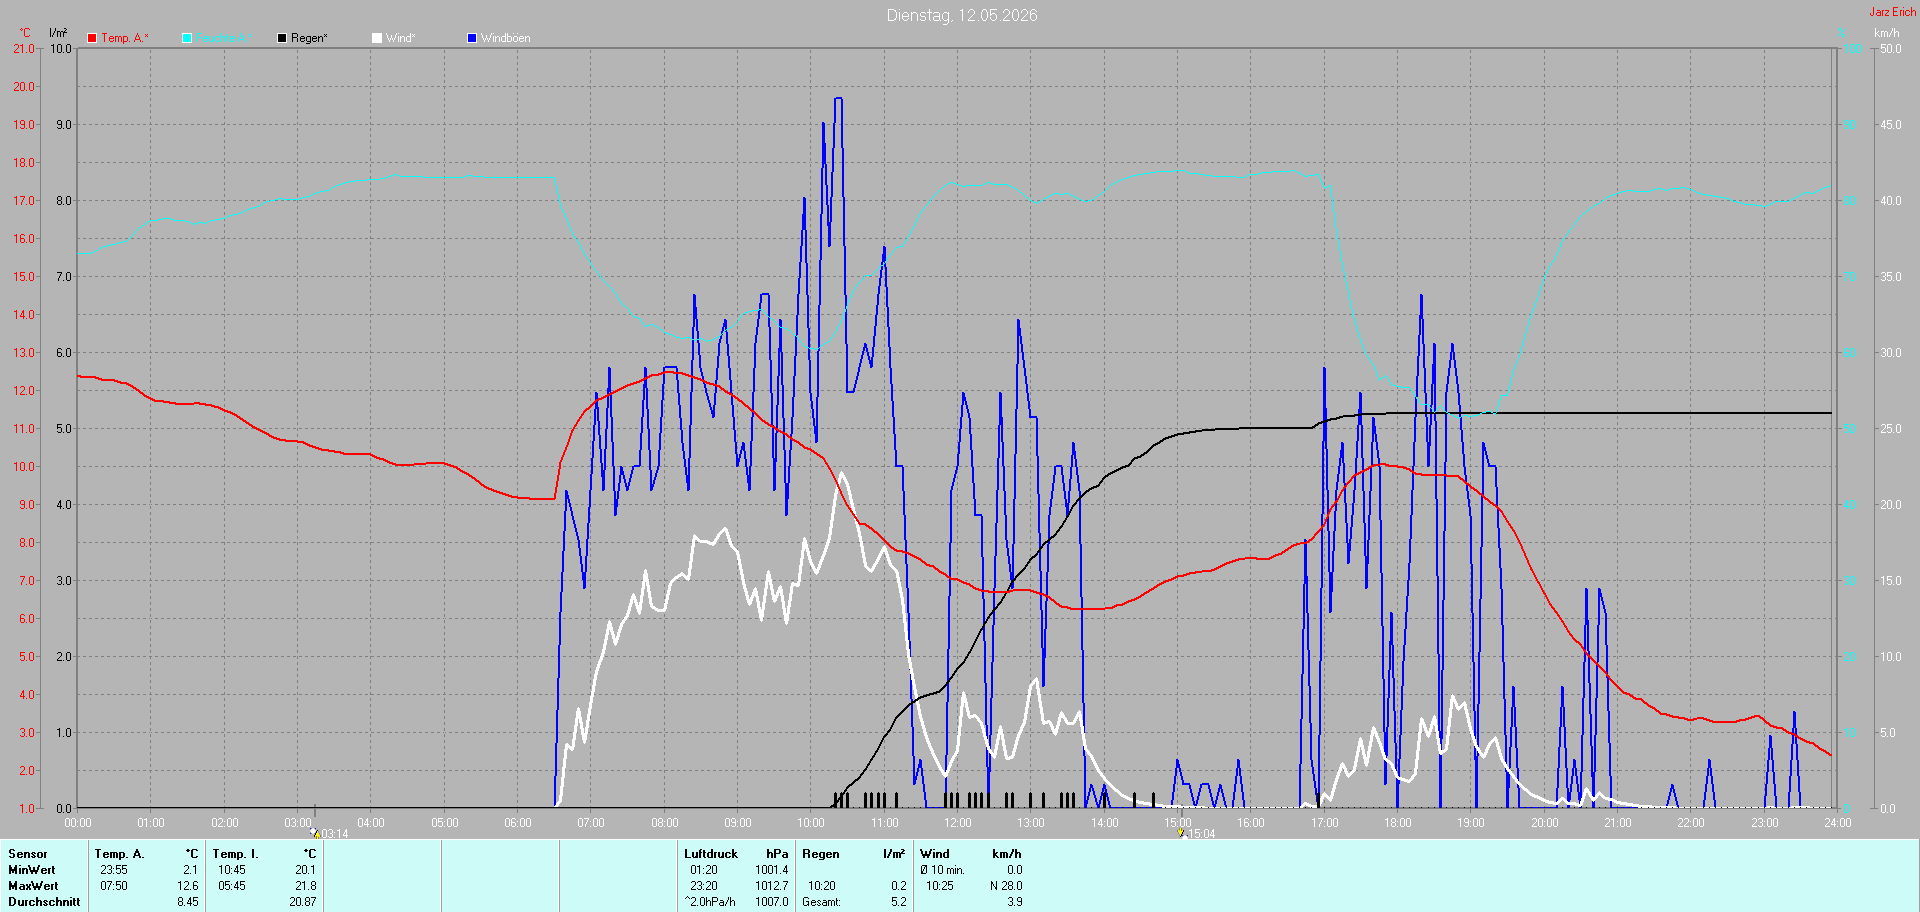Viewport: 1920px width, 912px height.
Task: Click the 'Jarz Erich' author text
Action: [1893, 12]
